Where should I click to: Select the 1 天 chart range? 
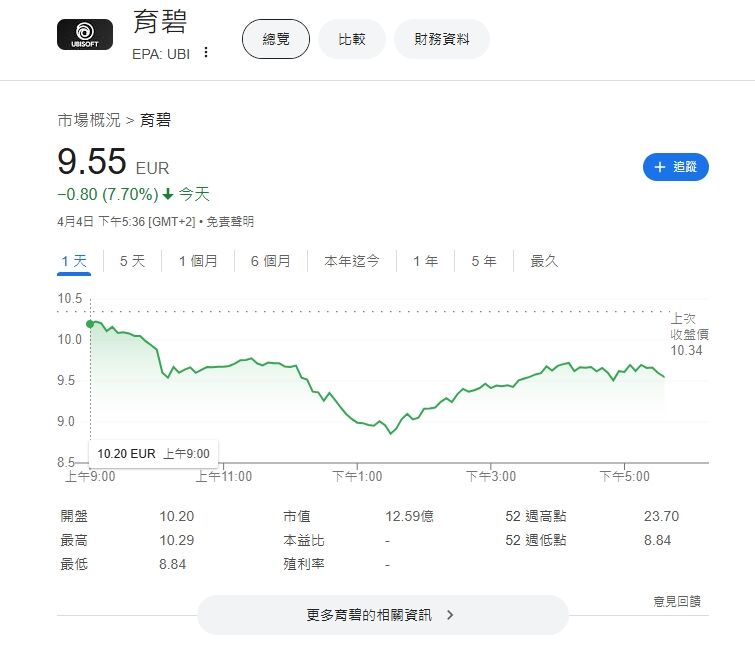[74, 261]
